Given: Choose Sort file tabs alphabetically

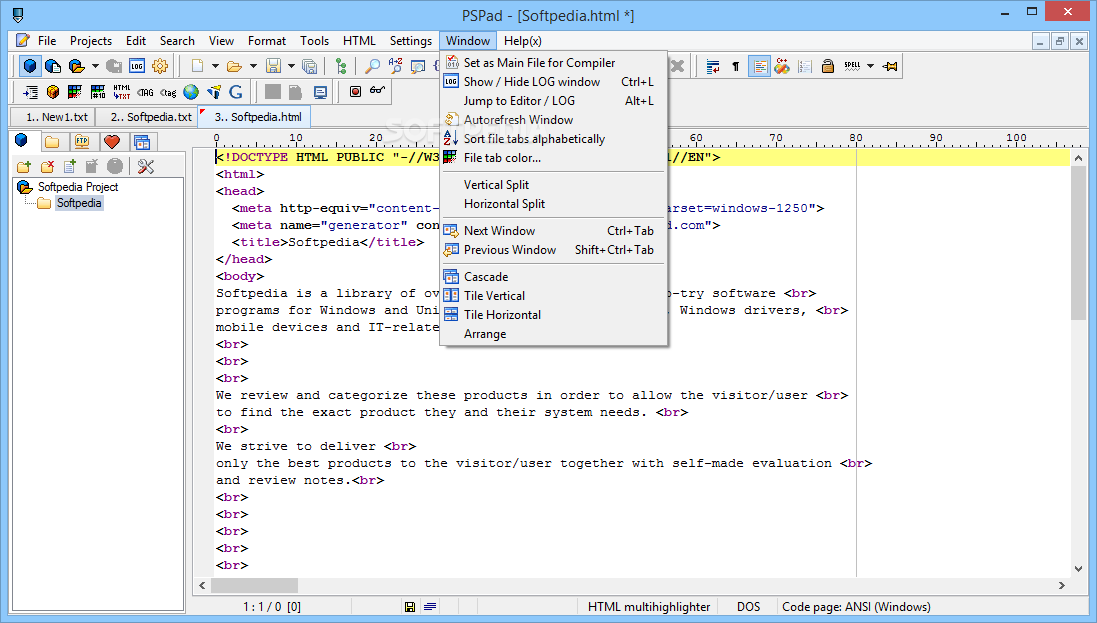Looking at the screenshot, I should tap(553, 139).
